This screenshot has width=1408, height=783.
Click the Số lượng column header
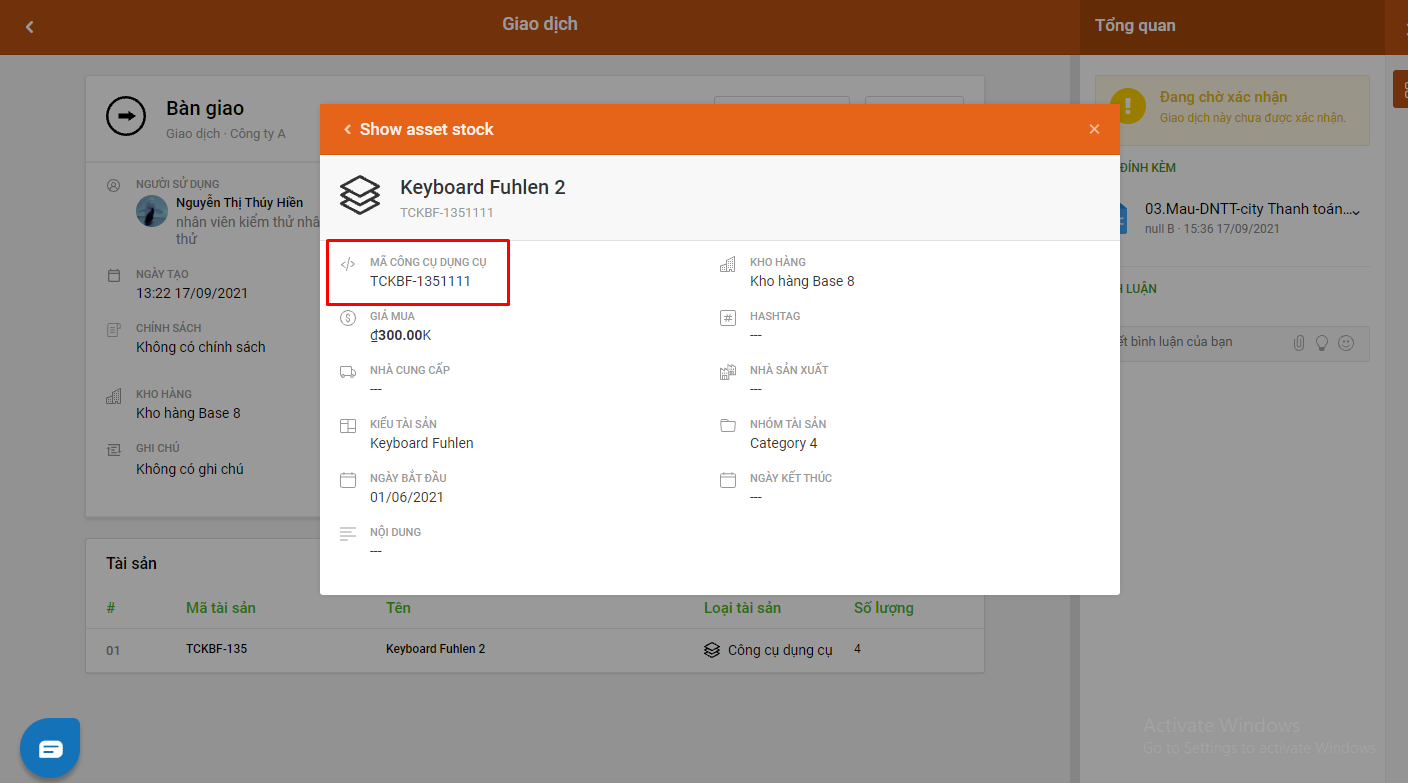pyautogui.click(x=883, y=608)
